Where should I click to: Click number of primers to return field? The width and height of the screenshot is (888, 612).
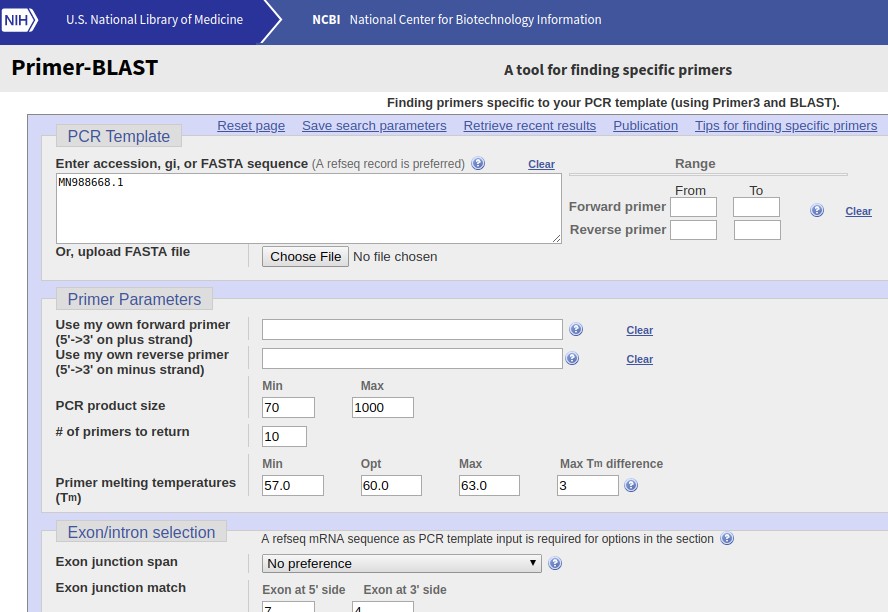284,436
